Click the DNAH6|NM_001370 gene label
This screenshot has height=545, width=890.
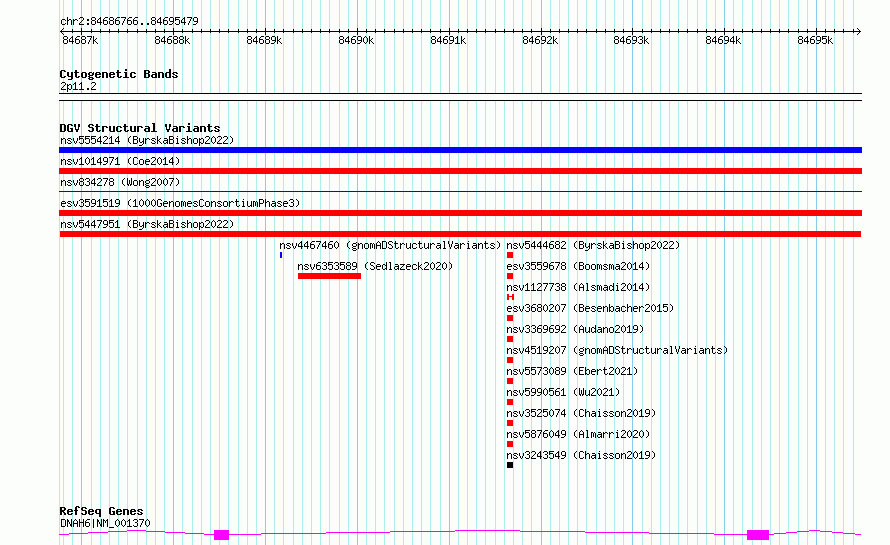(105, 523)
